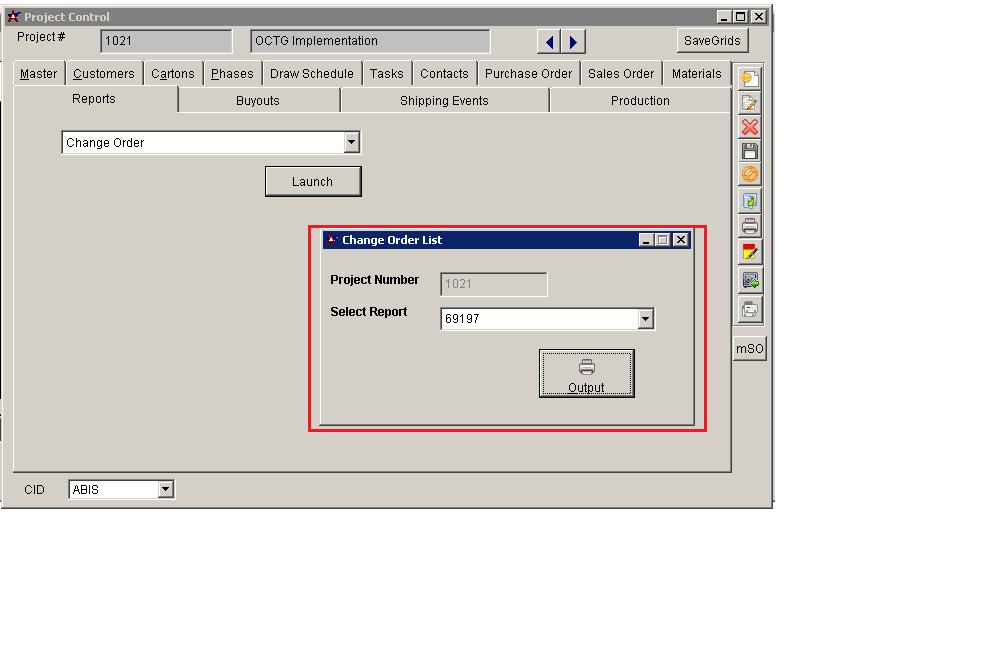Click the floppy disk save icon
The height and width of the screenshot is (645, 991).
tap(749, 151)
